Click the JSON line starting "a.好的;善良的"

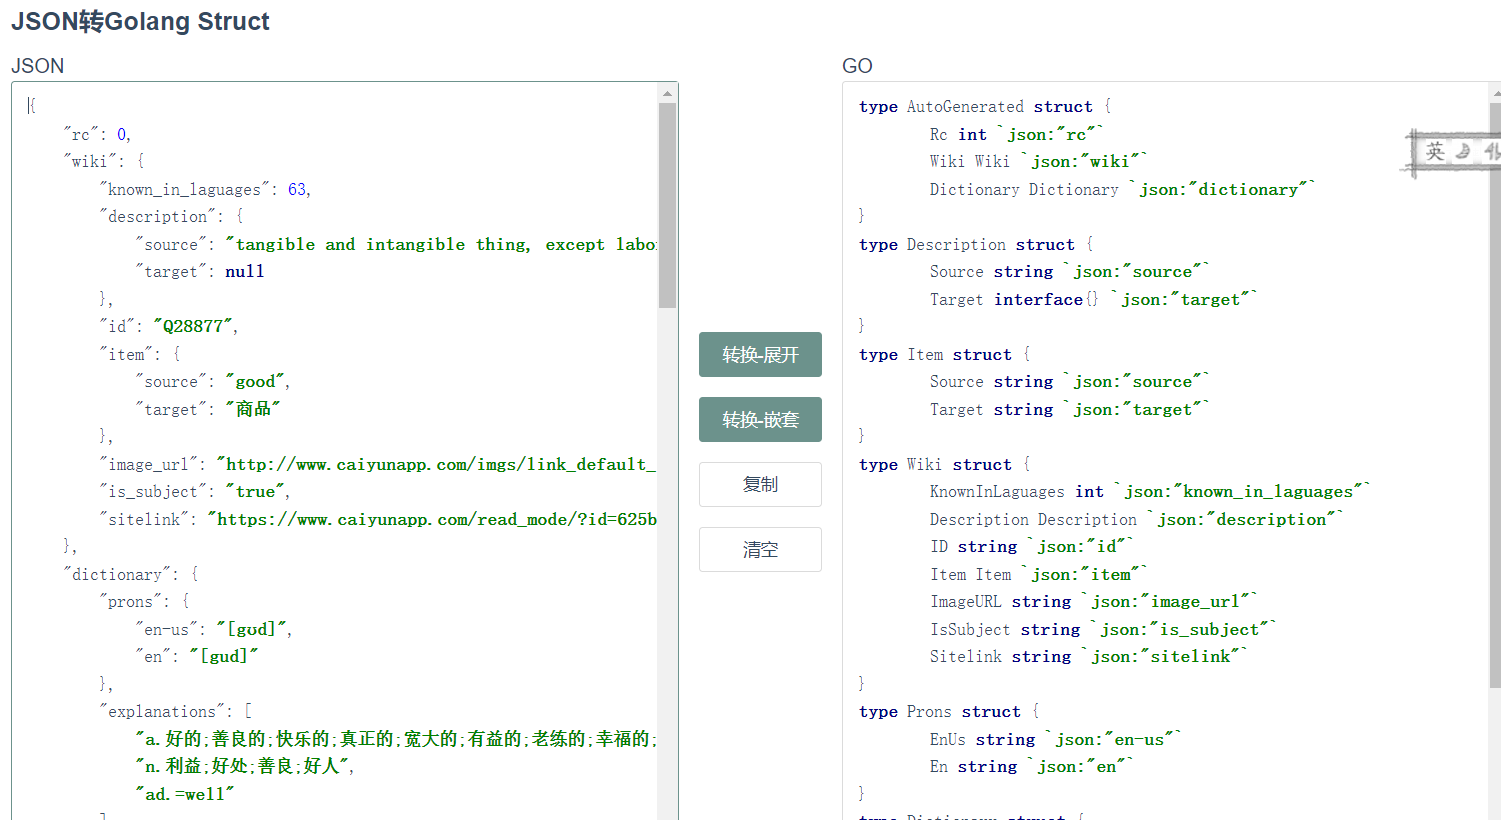tap(396, 739)
